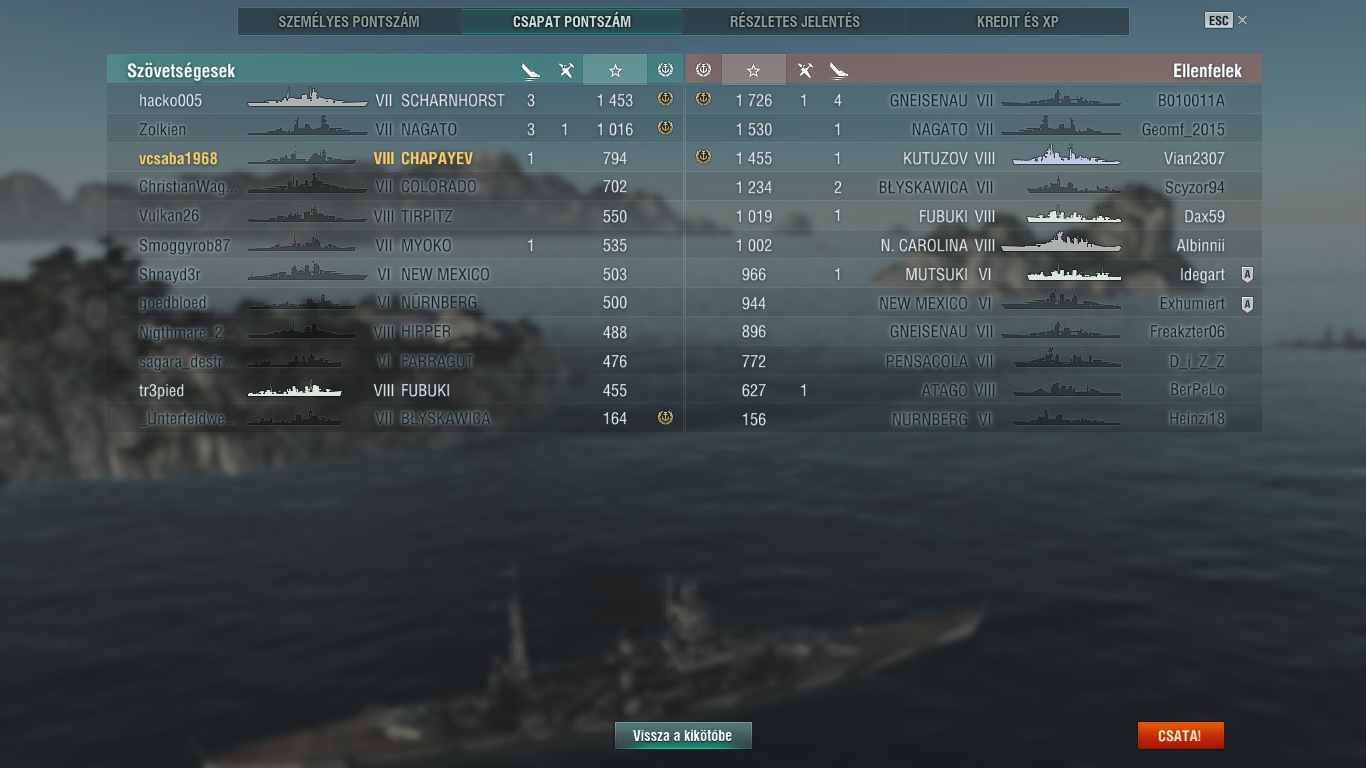The height and width of the screenshot is (768, 1366).
Task: Click Vissza a kikötőbe button
Action: (x=683, y=736)
